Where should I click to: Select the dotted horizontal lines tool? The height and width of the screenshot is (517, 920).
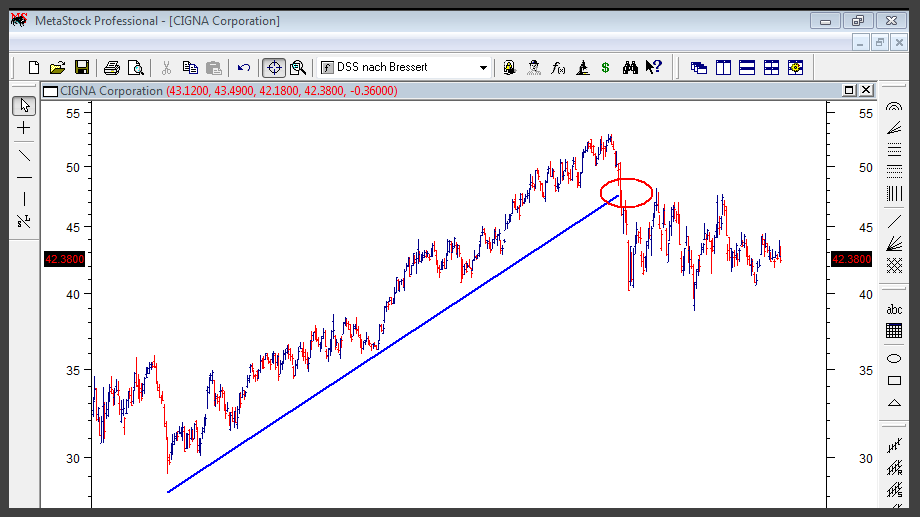pos(894,171)
